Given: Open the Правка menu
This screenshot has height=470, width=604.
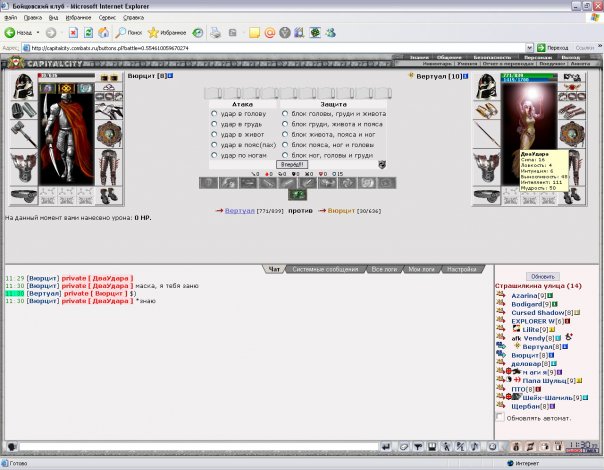Looking at the screenshot, I should tap(33, 18).
